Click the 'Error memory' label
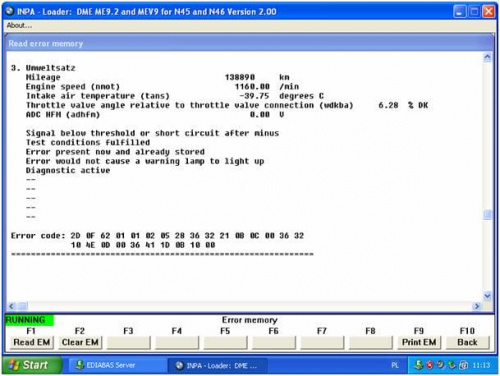Viewport: 500px width, 376px height. click(x=250, y=320)
